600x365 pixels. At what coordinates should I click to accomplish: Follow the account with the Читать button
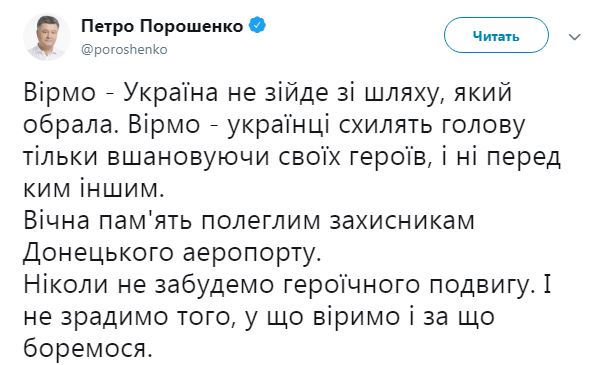point(496,36)
